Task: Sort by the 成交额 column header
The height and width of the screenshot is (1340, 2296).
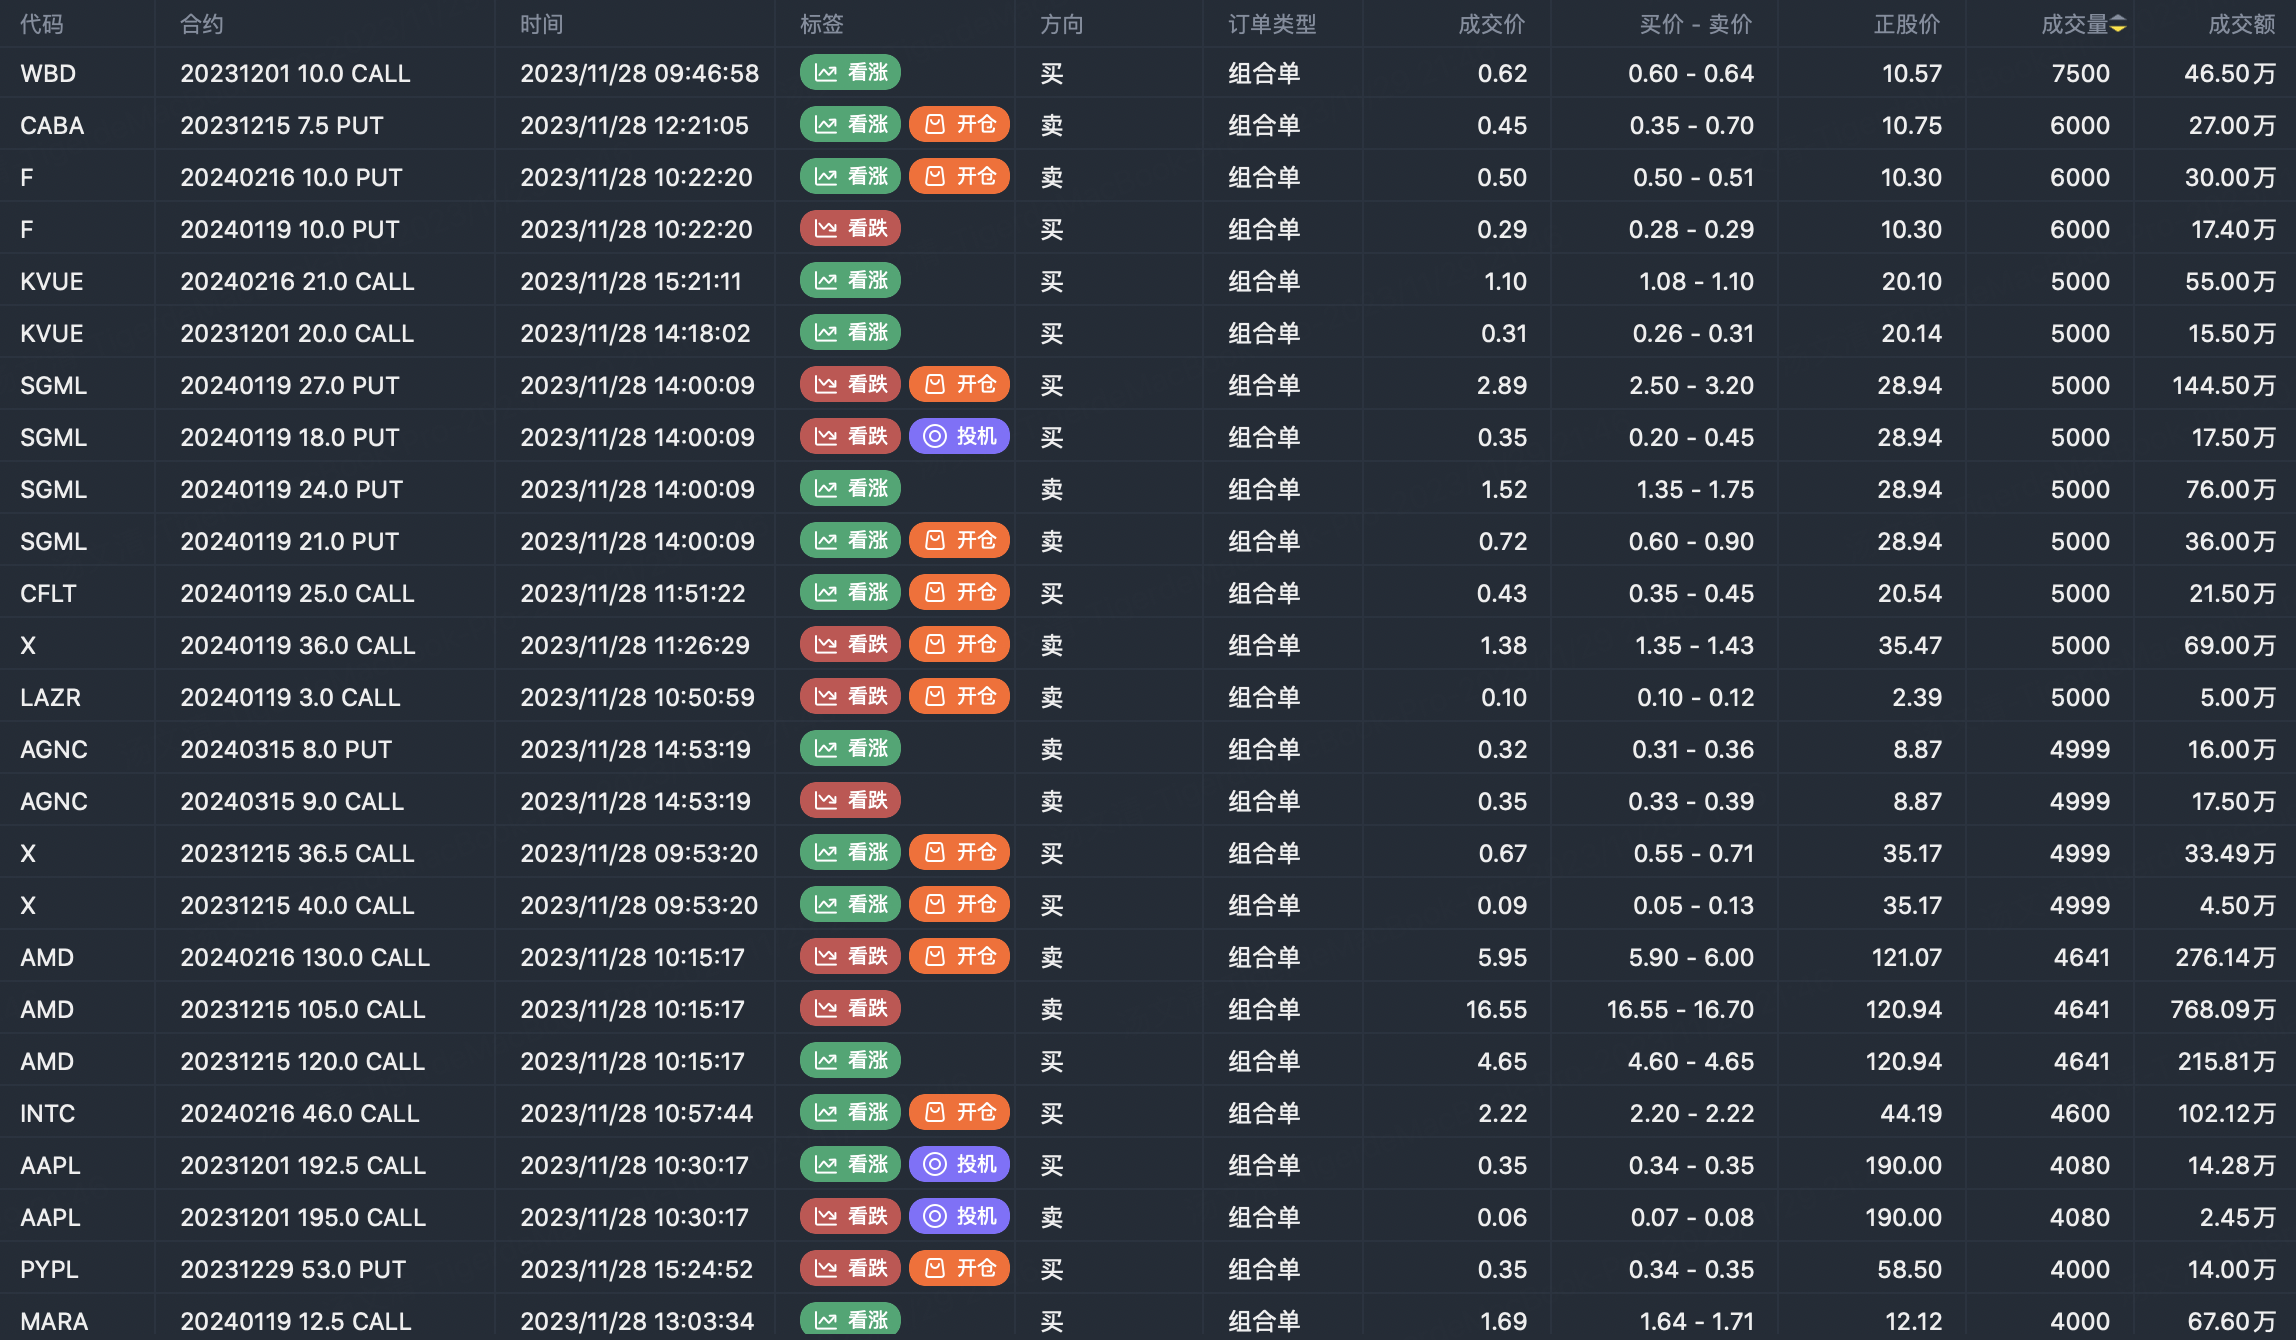Action: (x=2241, y=25)
